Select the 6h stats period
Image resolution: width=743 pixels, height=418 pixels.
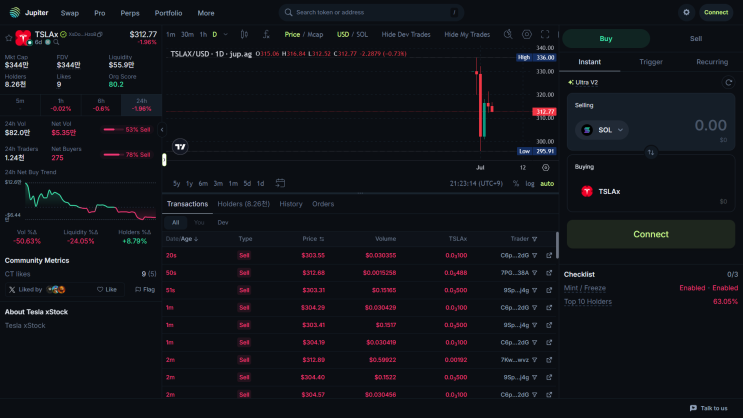click(x=101, y=105)
